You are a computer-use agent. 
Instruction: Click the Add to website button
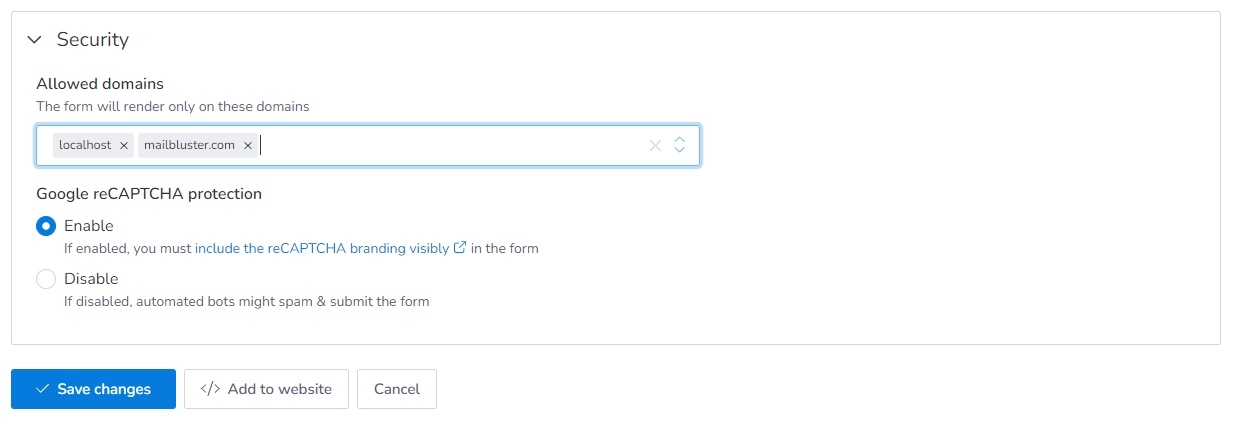coord(266,389)
